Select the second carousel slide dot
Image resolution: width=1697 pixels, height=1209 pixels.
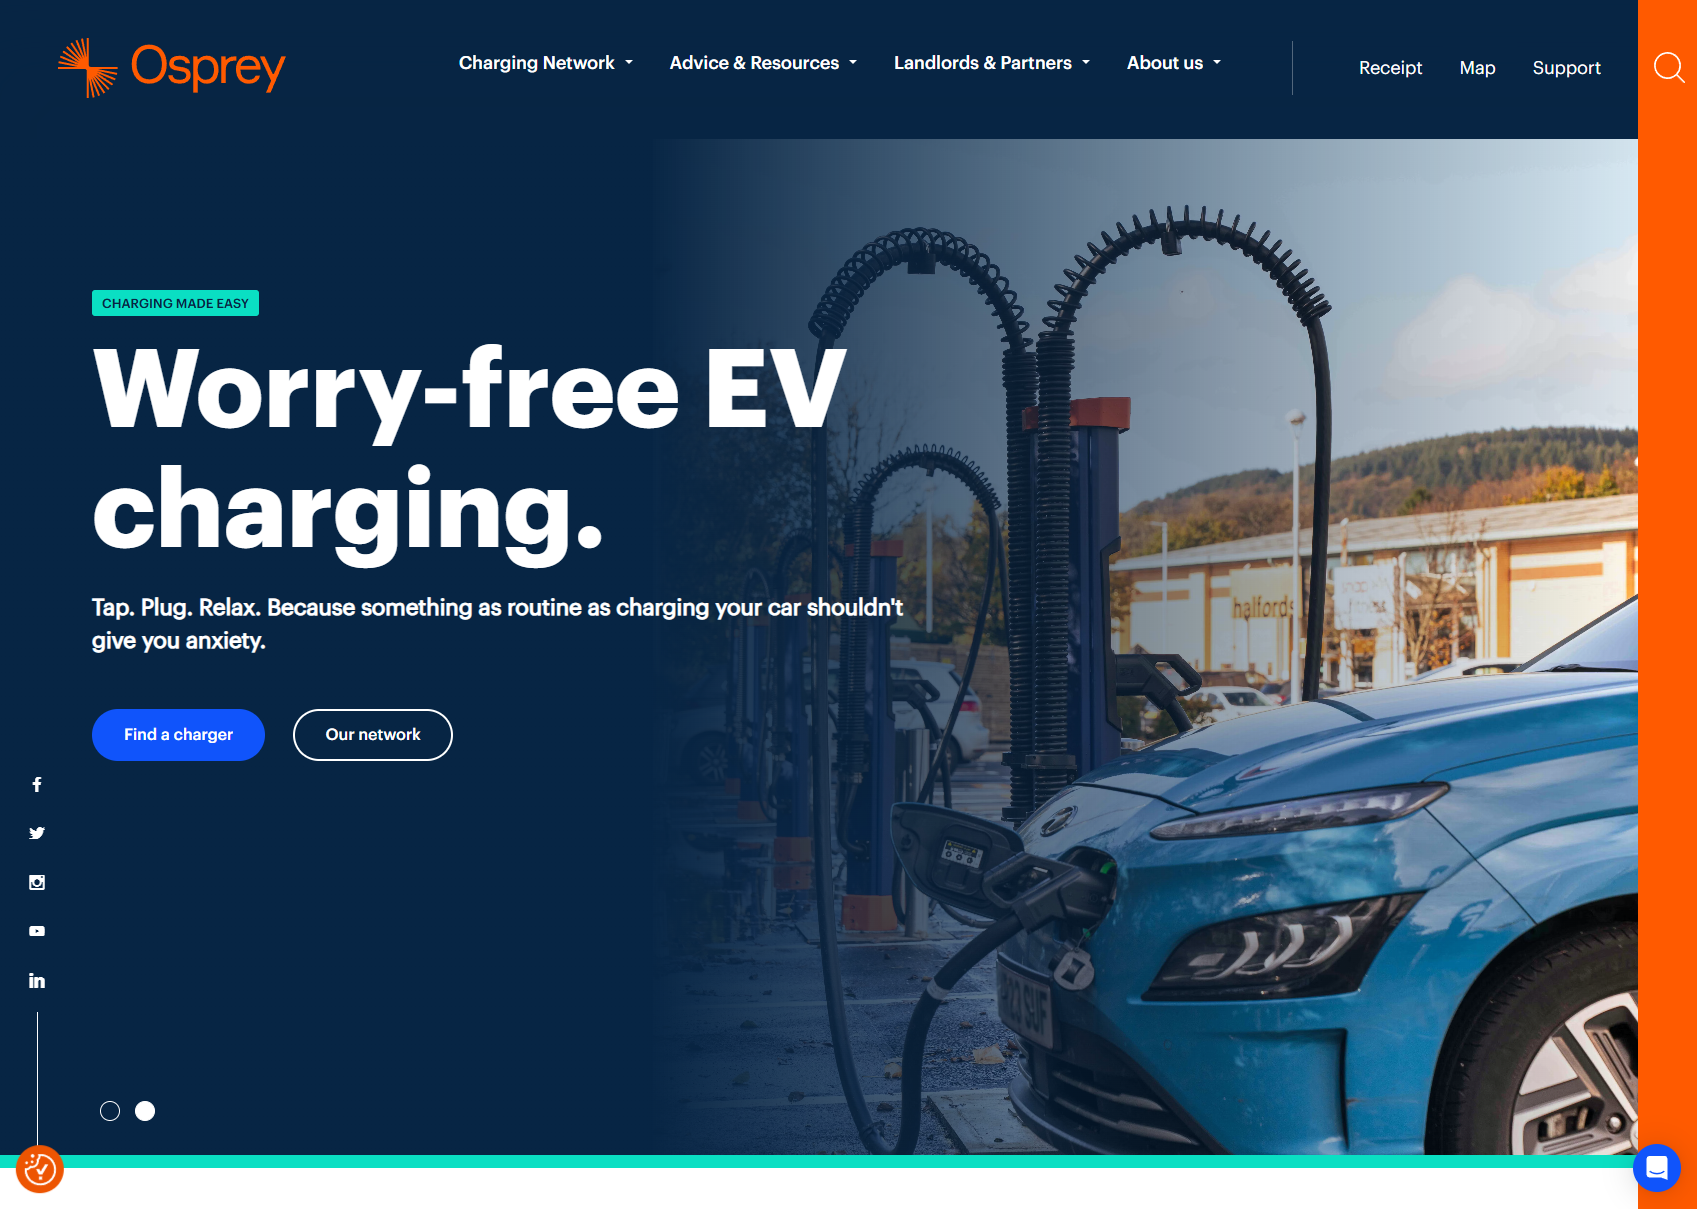point(145,1111)
